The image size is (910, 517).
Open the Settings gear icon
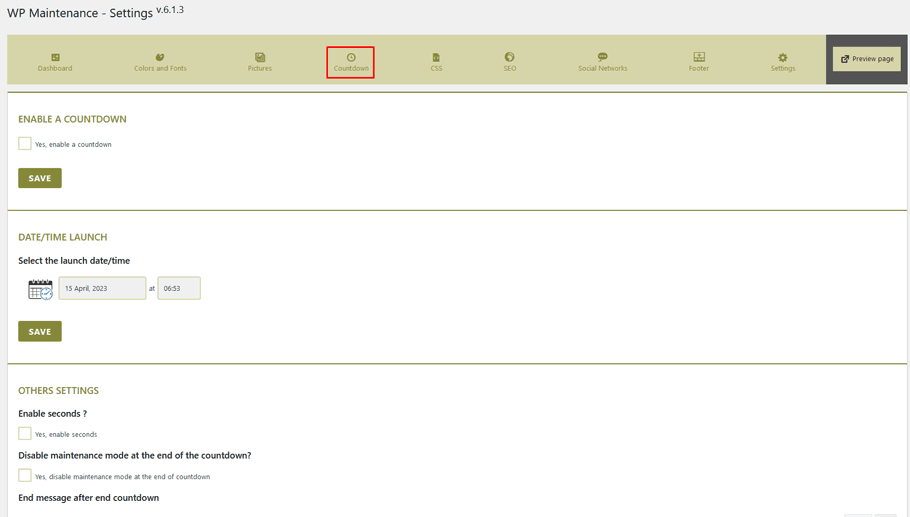point(783,57)
